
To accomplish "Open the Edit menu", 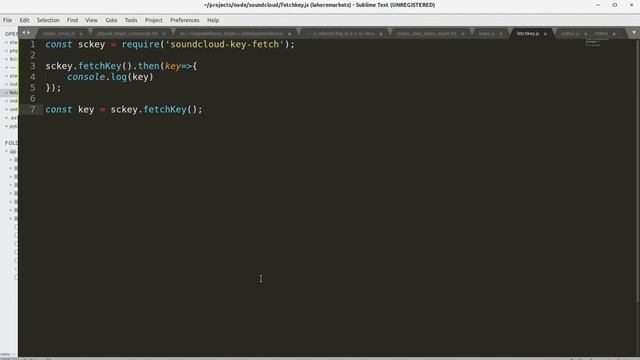I will coord(24,20).
